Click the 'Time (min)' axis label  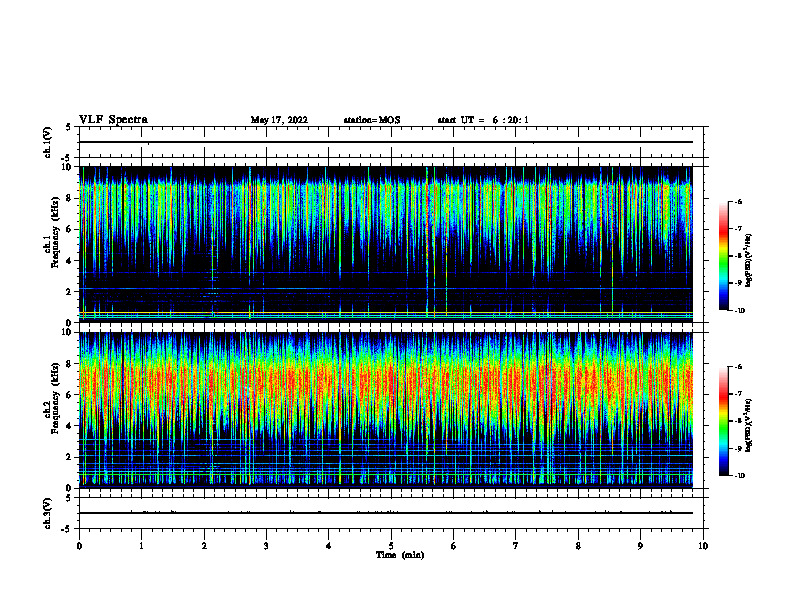coord(400,555)
